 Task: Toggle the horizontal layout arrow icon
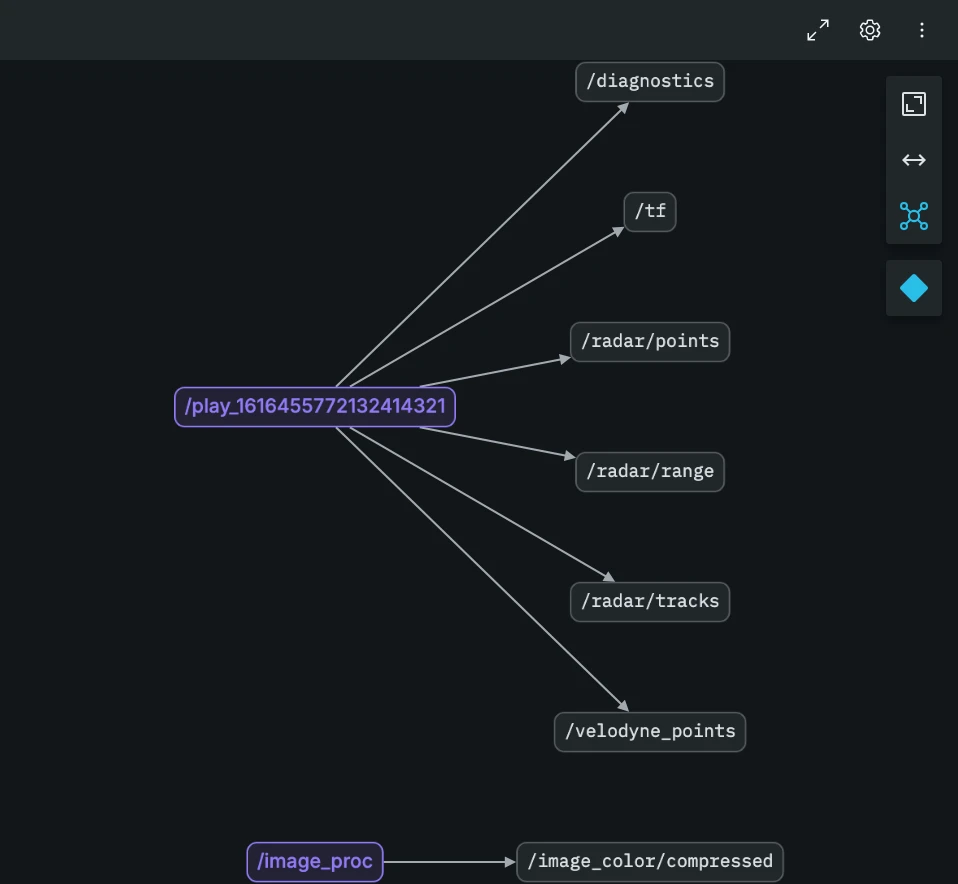click(x=913, y=160)
